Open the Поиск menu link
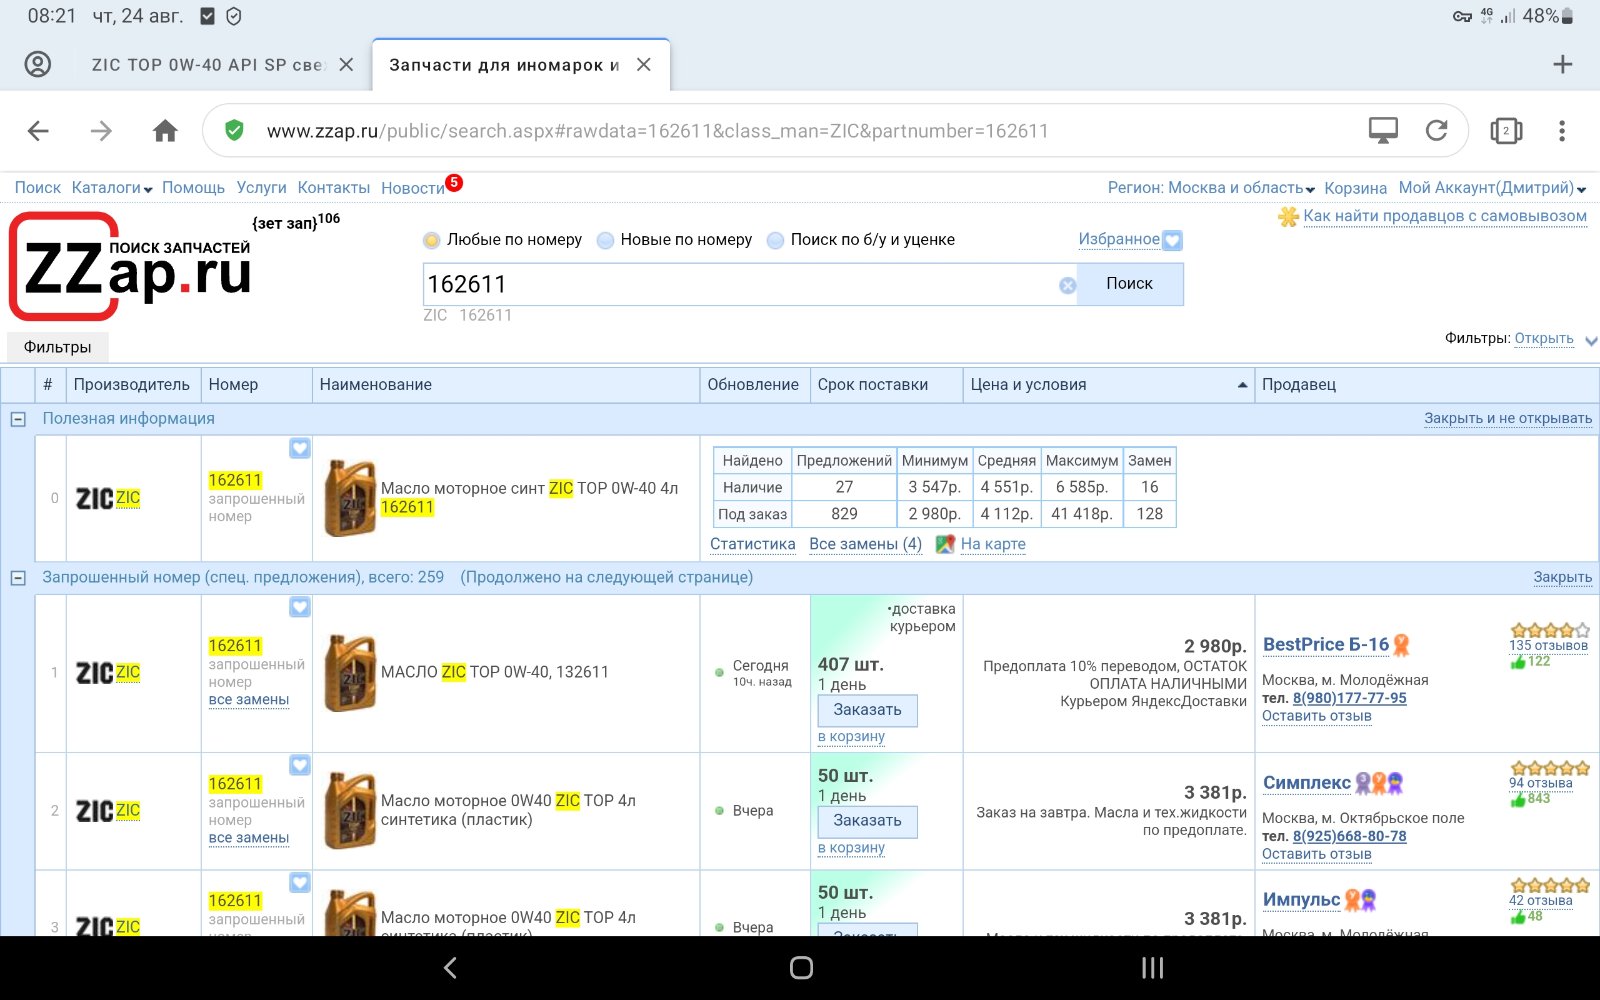Screen dimensions: 1600x1000 (x=38, y=188)
